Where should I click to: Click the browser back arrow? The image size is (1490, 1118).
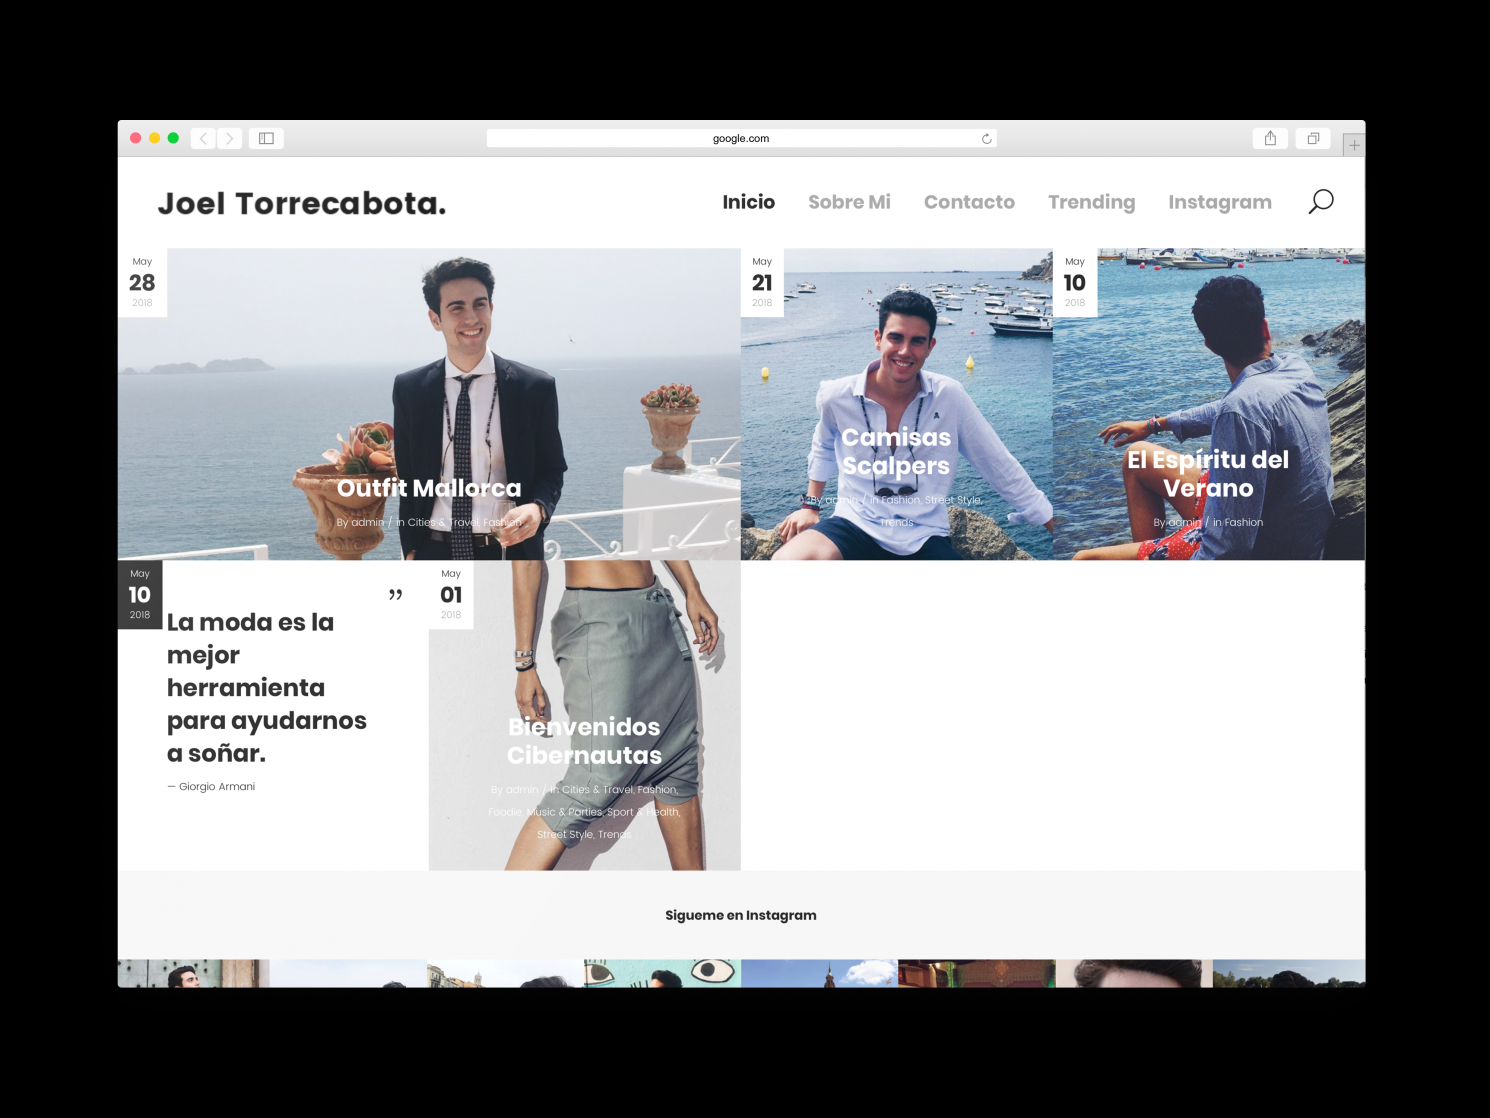click(x=203, y=139)
